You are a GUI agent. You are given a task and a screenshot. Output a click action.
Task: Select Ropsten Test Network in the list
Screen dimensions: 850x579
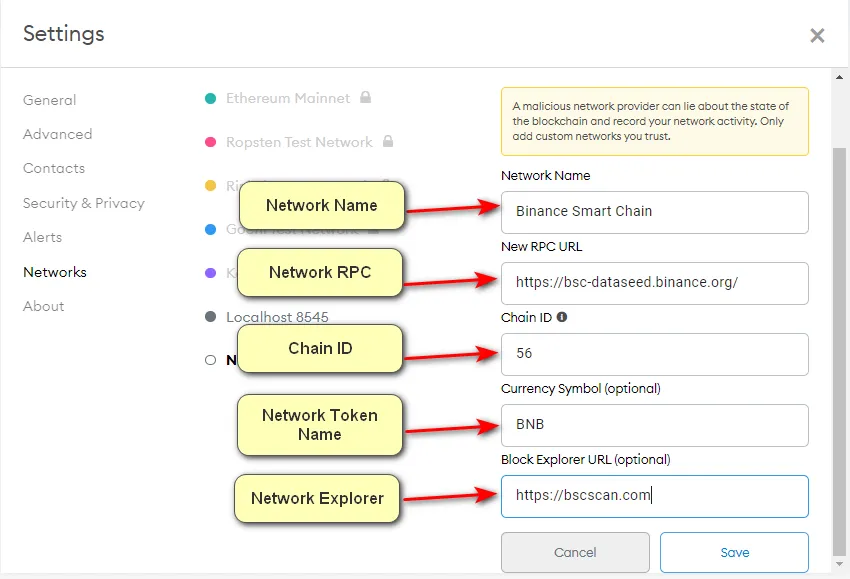[299, 142]
